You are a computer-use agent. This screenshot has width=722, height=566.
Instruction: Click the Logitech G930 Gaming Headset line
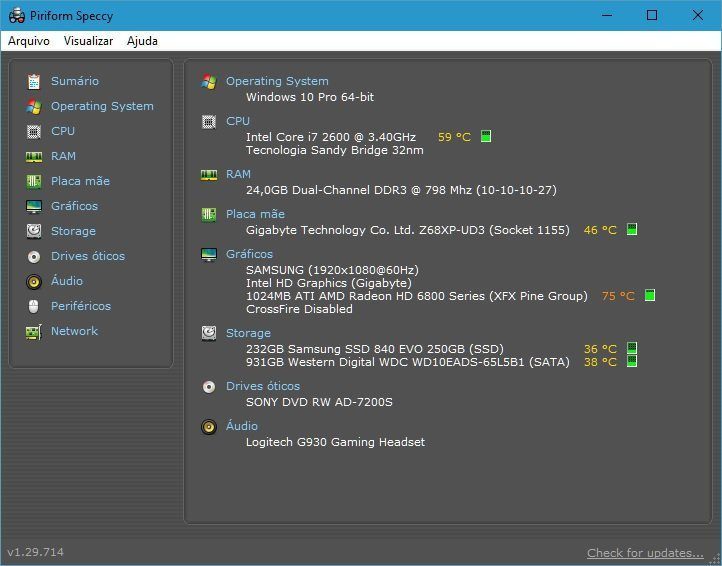click(335, 442)
